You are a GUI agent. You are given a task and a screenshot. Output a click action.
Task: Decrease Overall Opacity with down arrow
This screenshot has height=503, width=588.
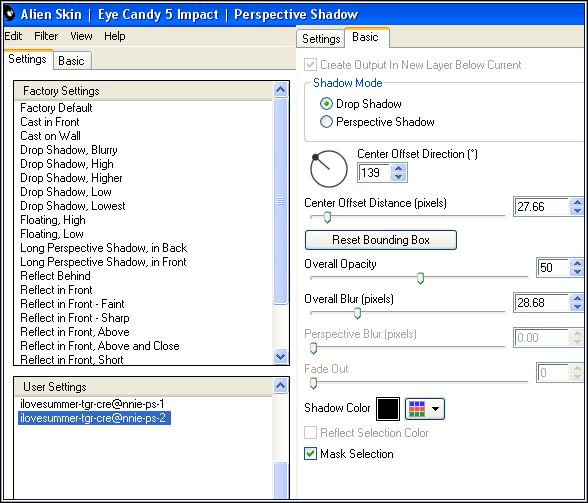tap(577, 272)
